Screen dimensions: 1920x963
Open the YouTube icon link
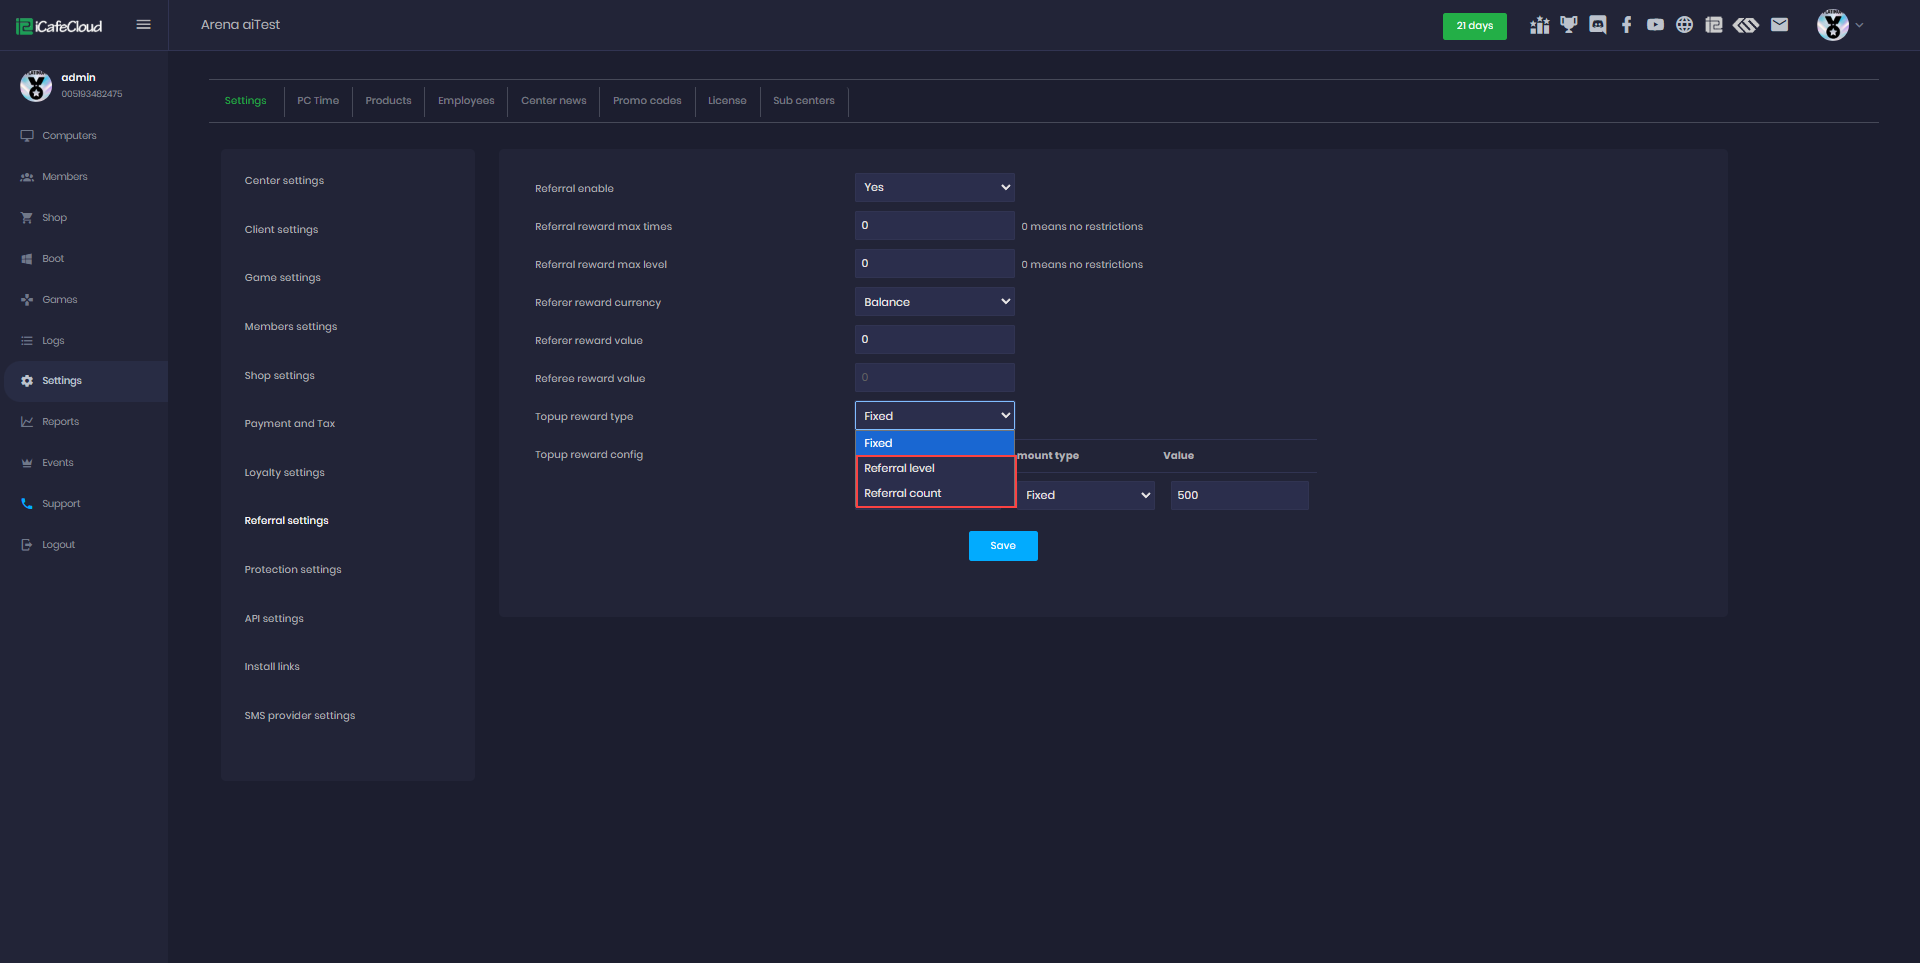click(x=1656, y=25)
